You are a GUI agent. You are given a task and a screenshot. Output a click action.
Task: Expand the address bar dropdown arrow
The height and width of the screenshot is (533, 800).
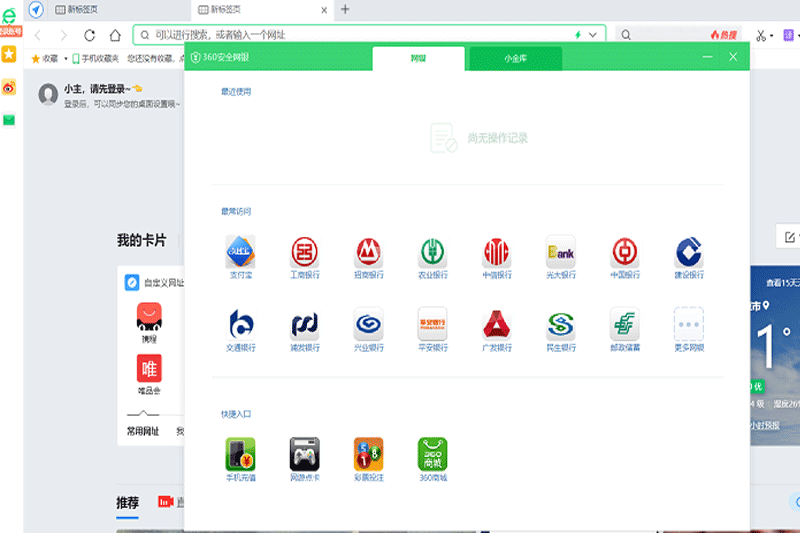[x=593, y=34]
